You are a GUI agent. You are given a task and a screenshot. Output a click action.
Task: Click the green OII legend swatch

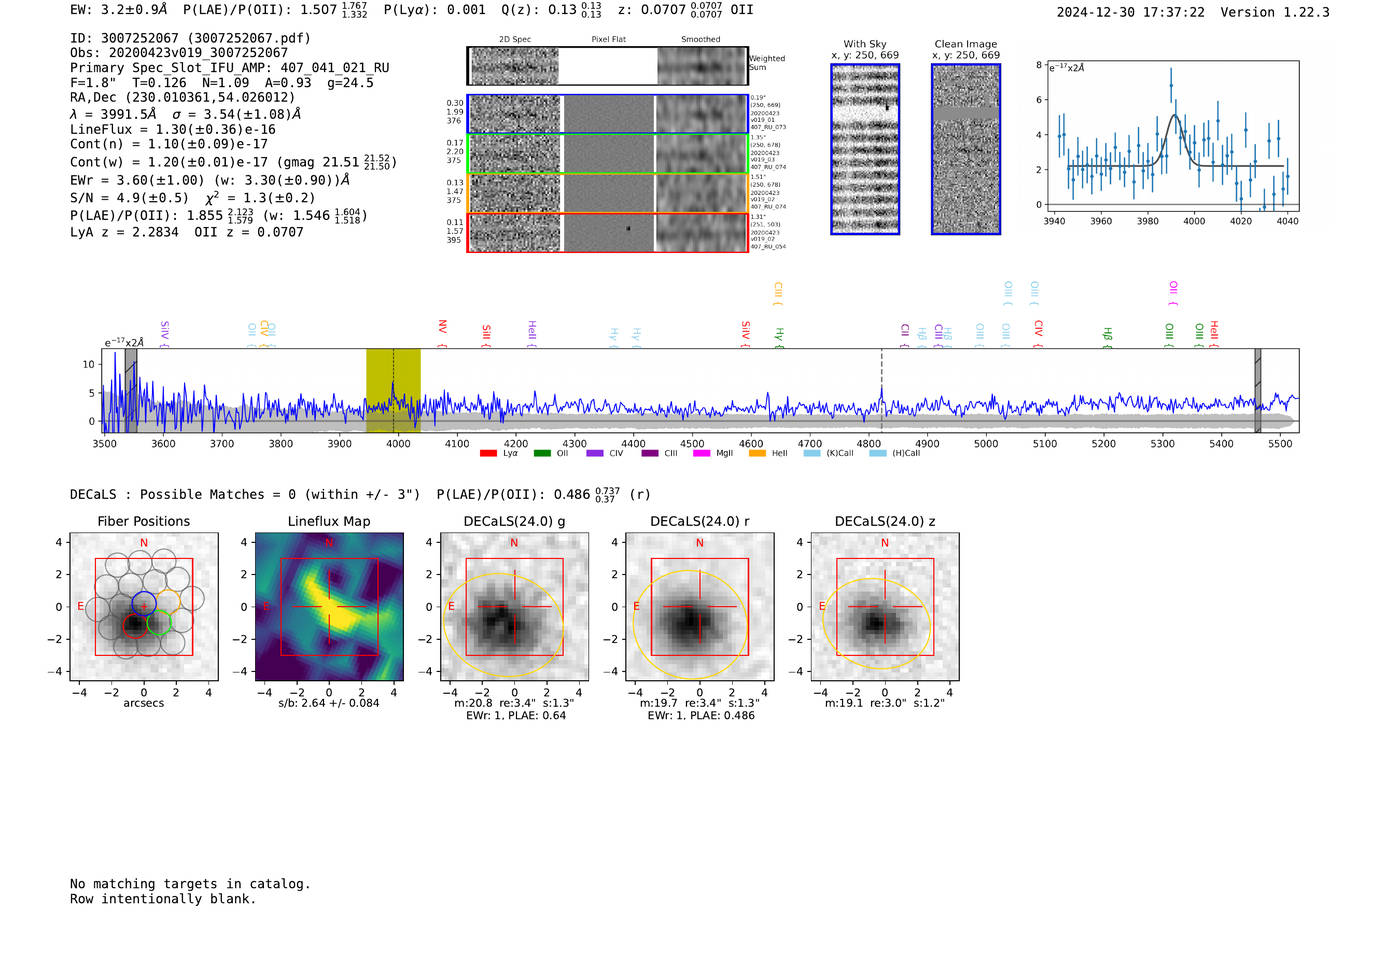(542, 453)
